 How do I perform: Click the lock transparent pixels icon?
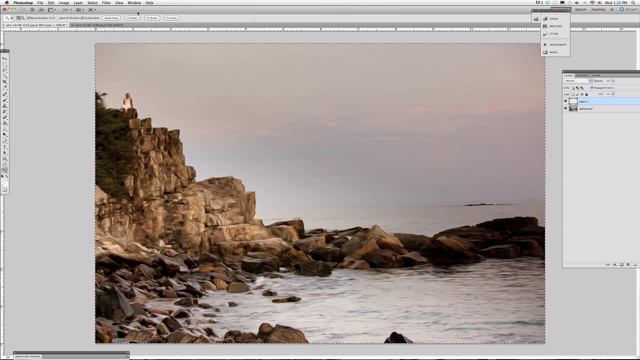point(573,94)
